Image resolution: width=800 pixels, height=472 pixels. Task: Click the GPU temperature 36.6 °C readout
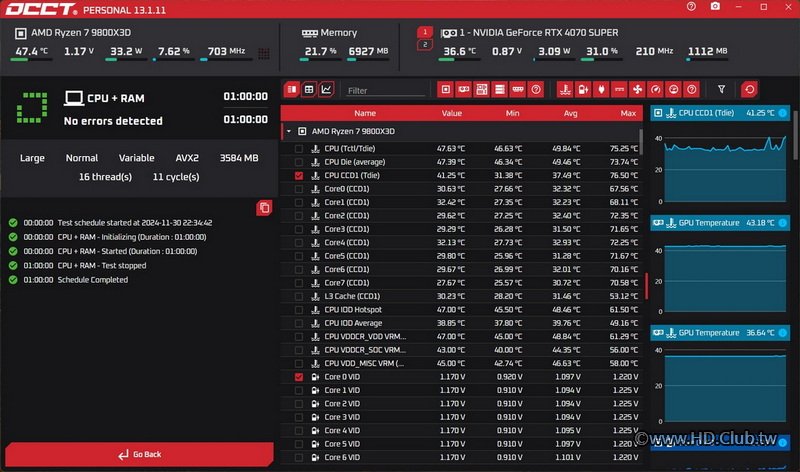[x=459, y=52]
